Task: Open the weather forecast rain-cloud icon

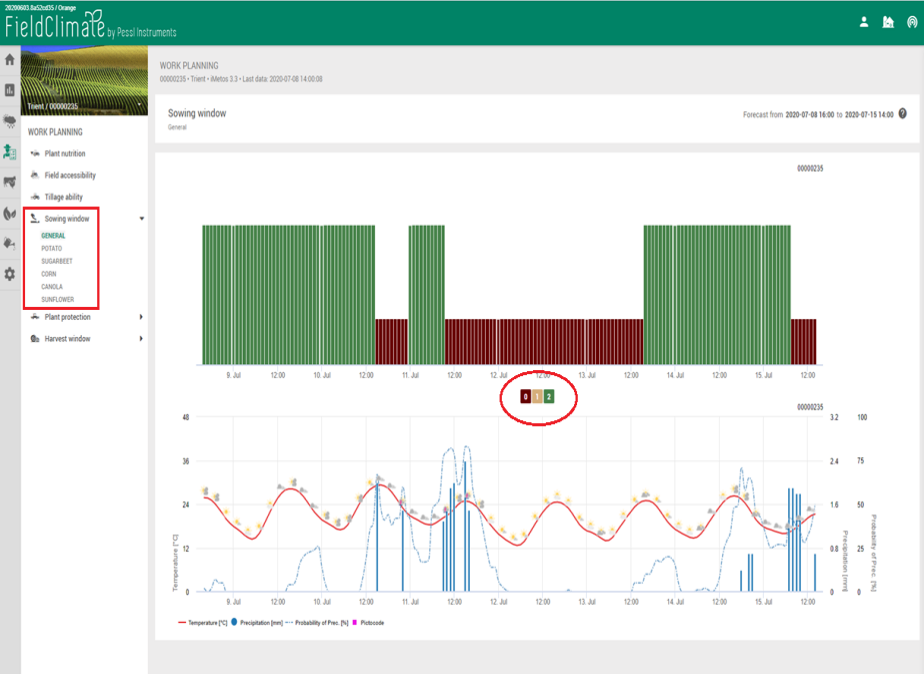Action: (x=10, y=121)
